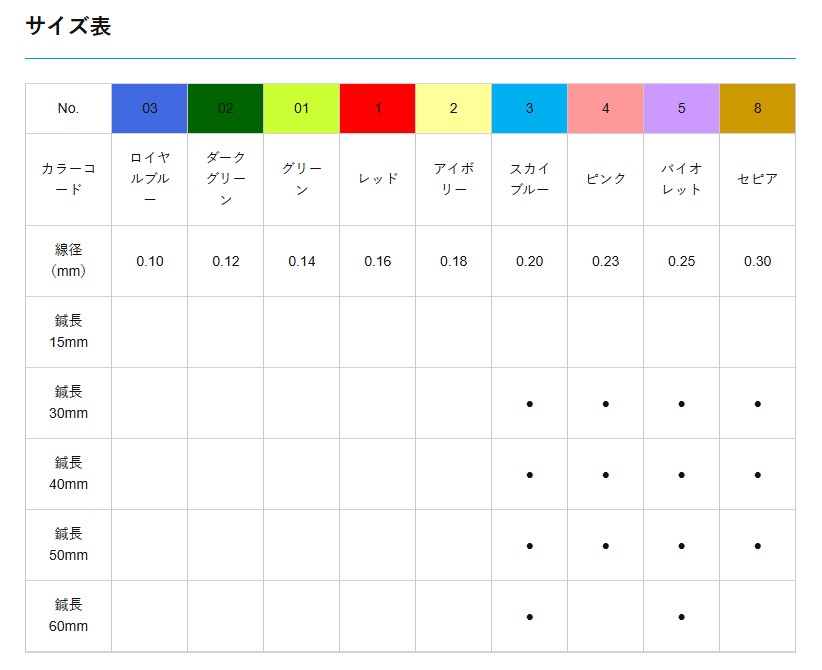
Task: Select the violet No. 5 swatch
Action: (681, 108)
